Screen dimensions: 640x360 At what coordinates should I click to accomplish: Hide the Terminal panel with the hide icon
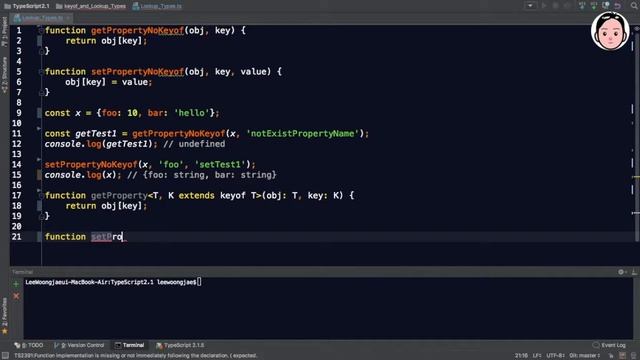[634, 272]
